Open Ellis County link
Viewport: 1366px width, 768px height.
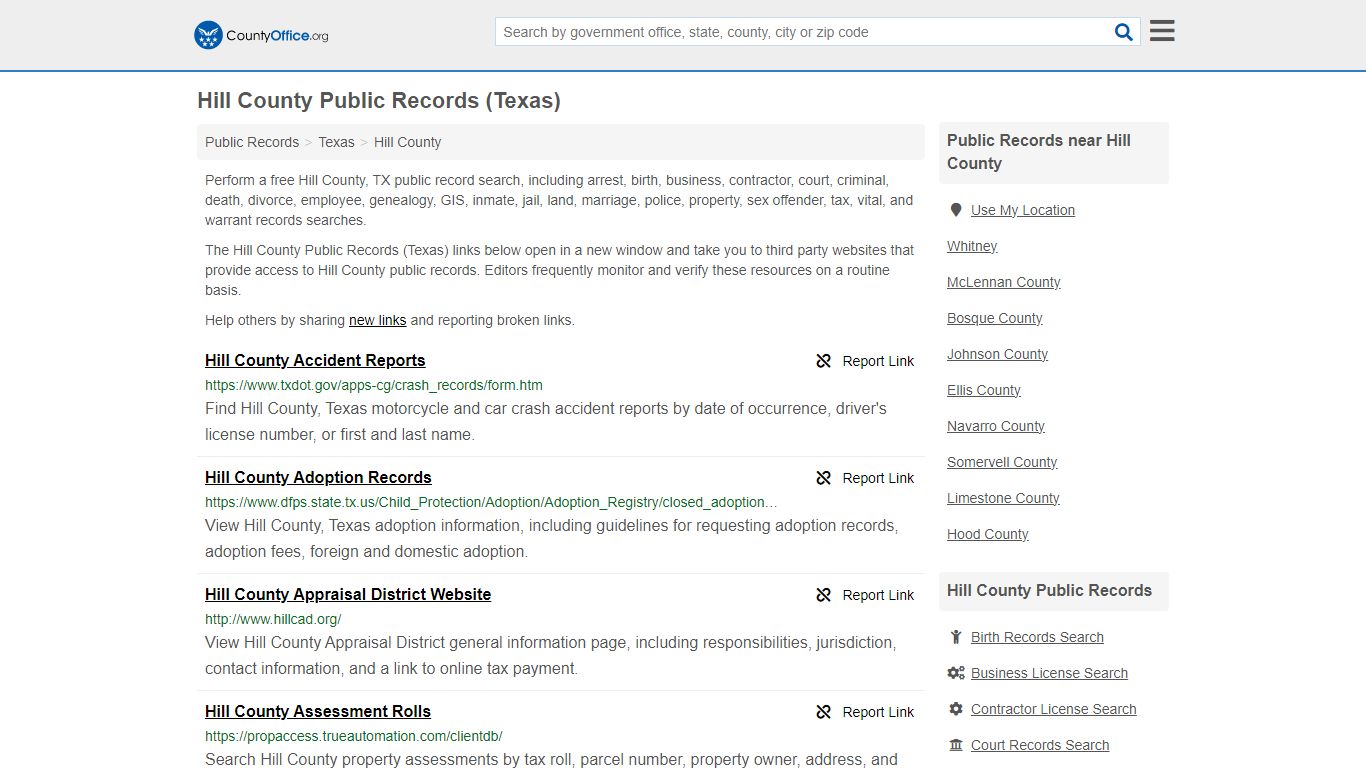point(984,390)
